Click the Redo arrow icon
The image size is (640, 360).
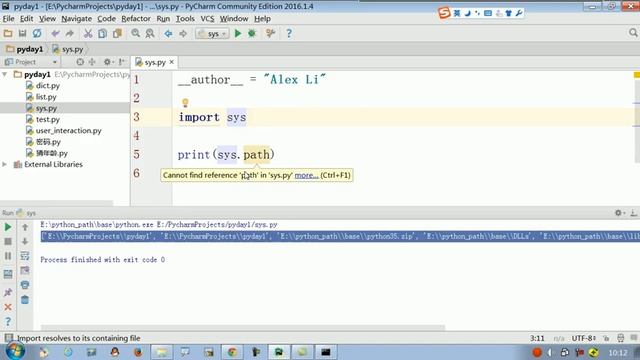(70, 33)
